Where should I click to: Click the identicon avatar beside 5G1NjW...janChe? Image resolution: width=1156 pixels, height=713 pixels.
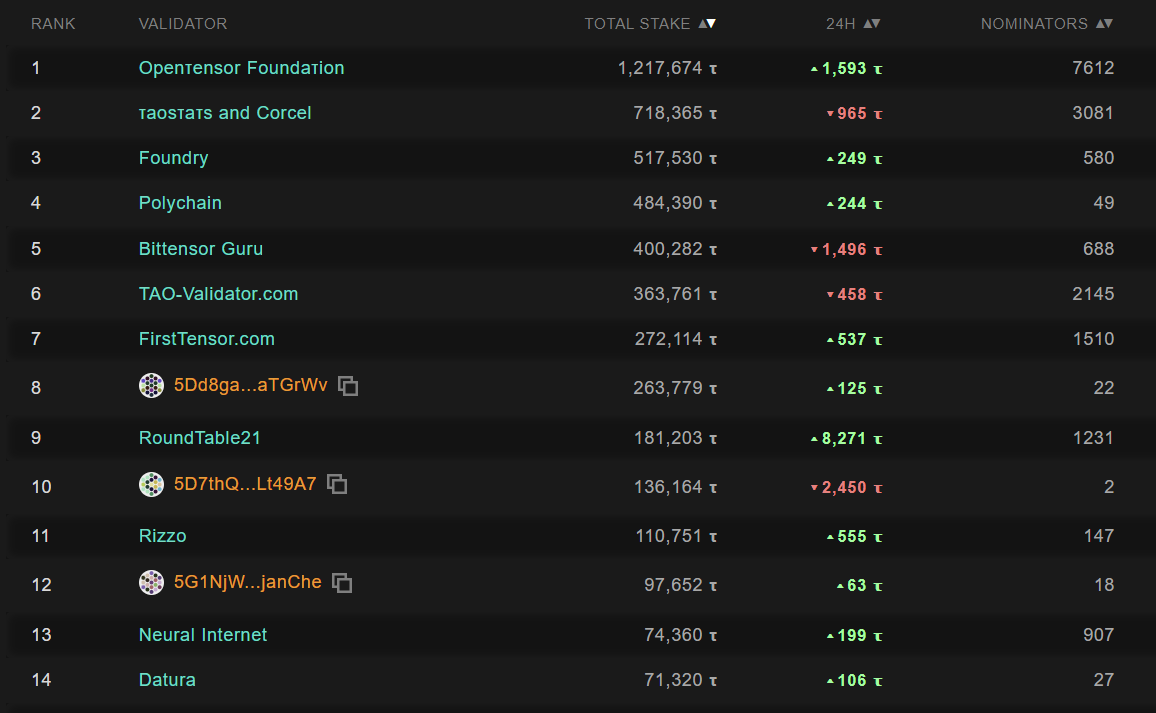coord(151,582)
